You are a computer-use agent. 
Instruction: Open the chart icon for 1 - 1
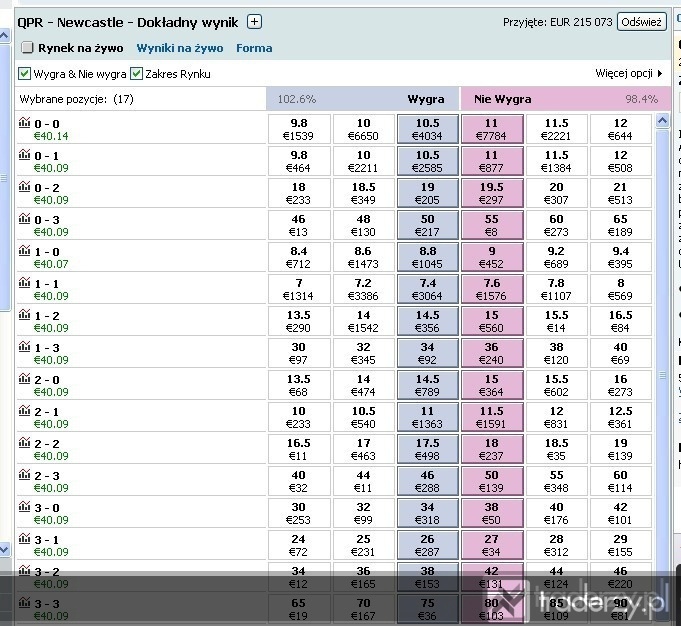point(25,283)
